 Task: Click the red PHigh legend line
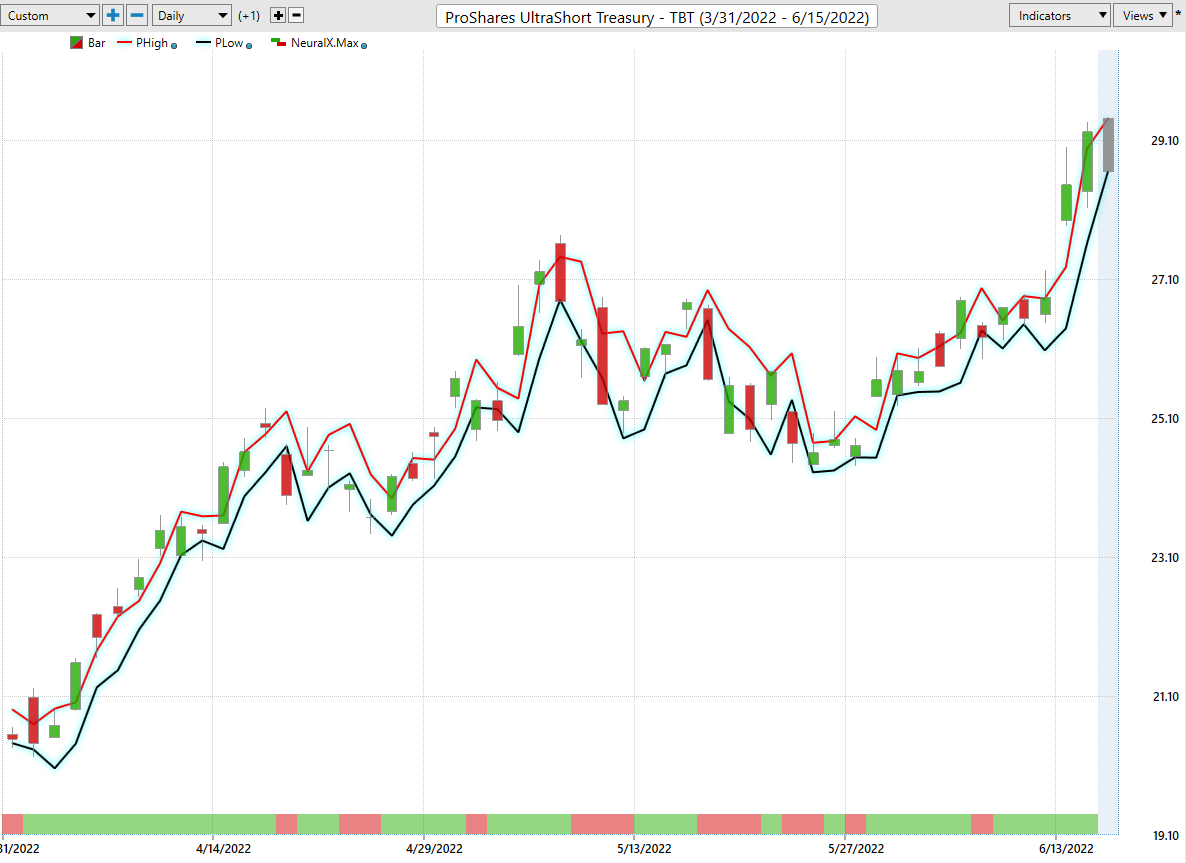(x=125, y=43)
